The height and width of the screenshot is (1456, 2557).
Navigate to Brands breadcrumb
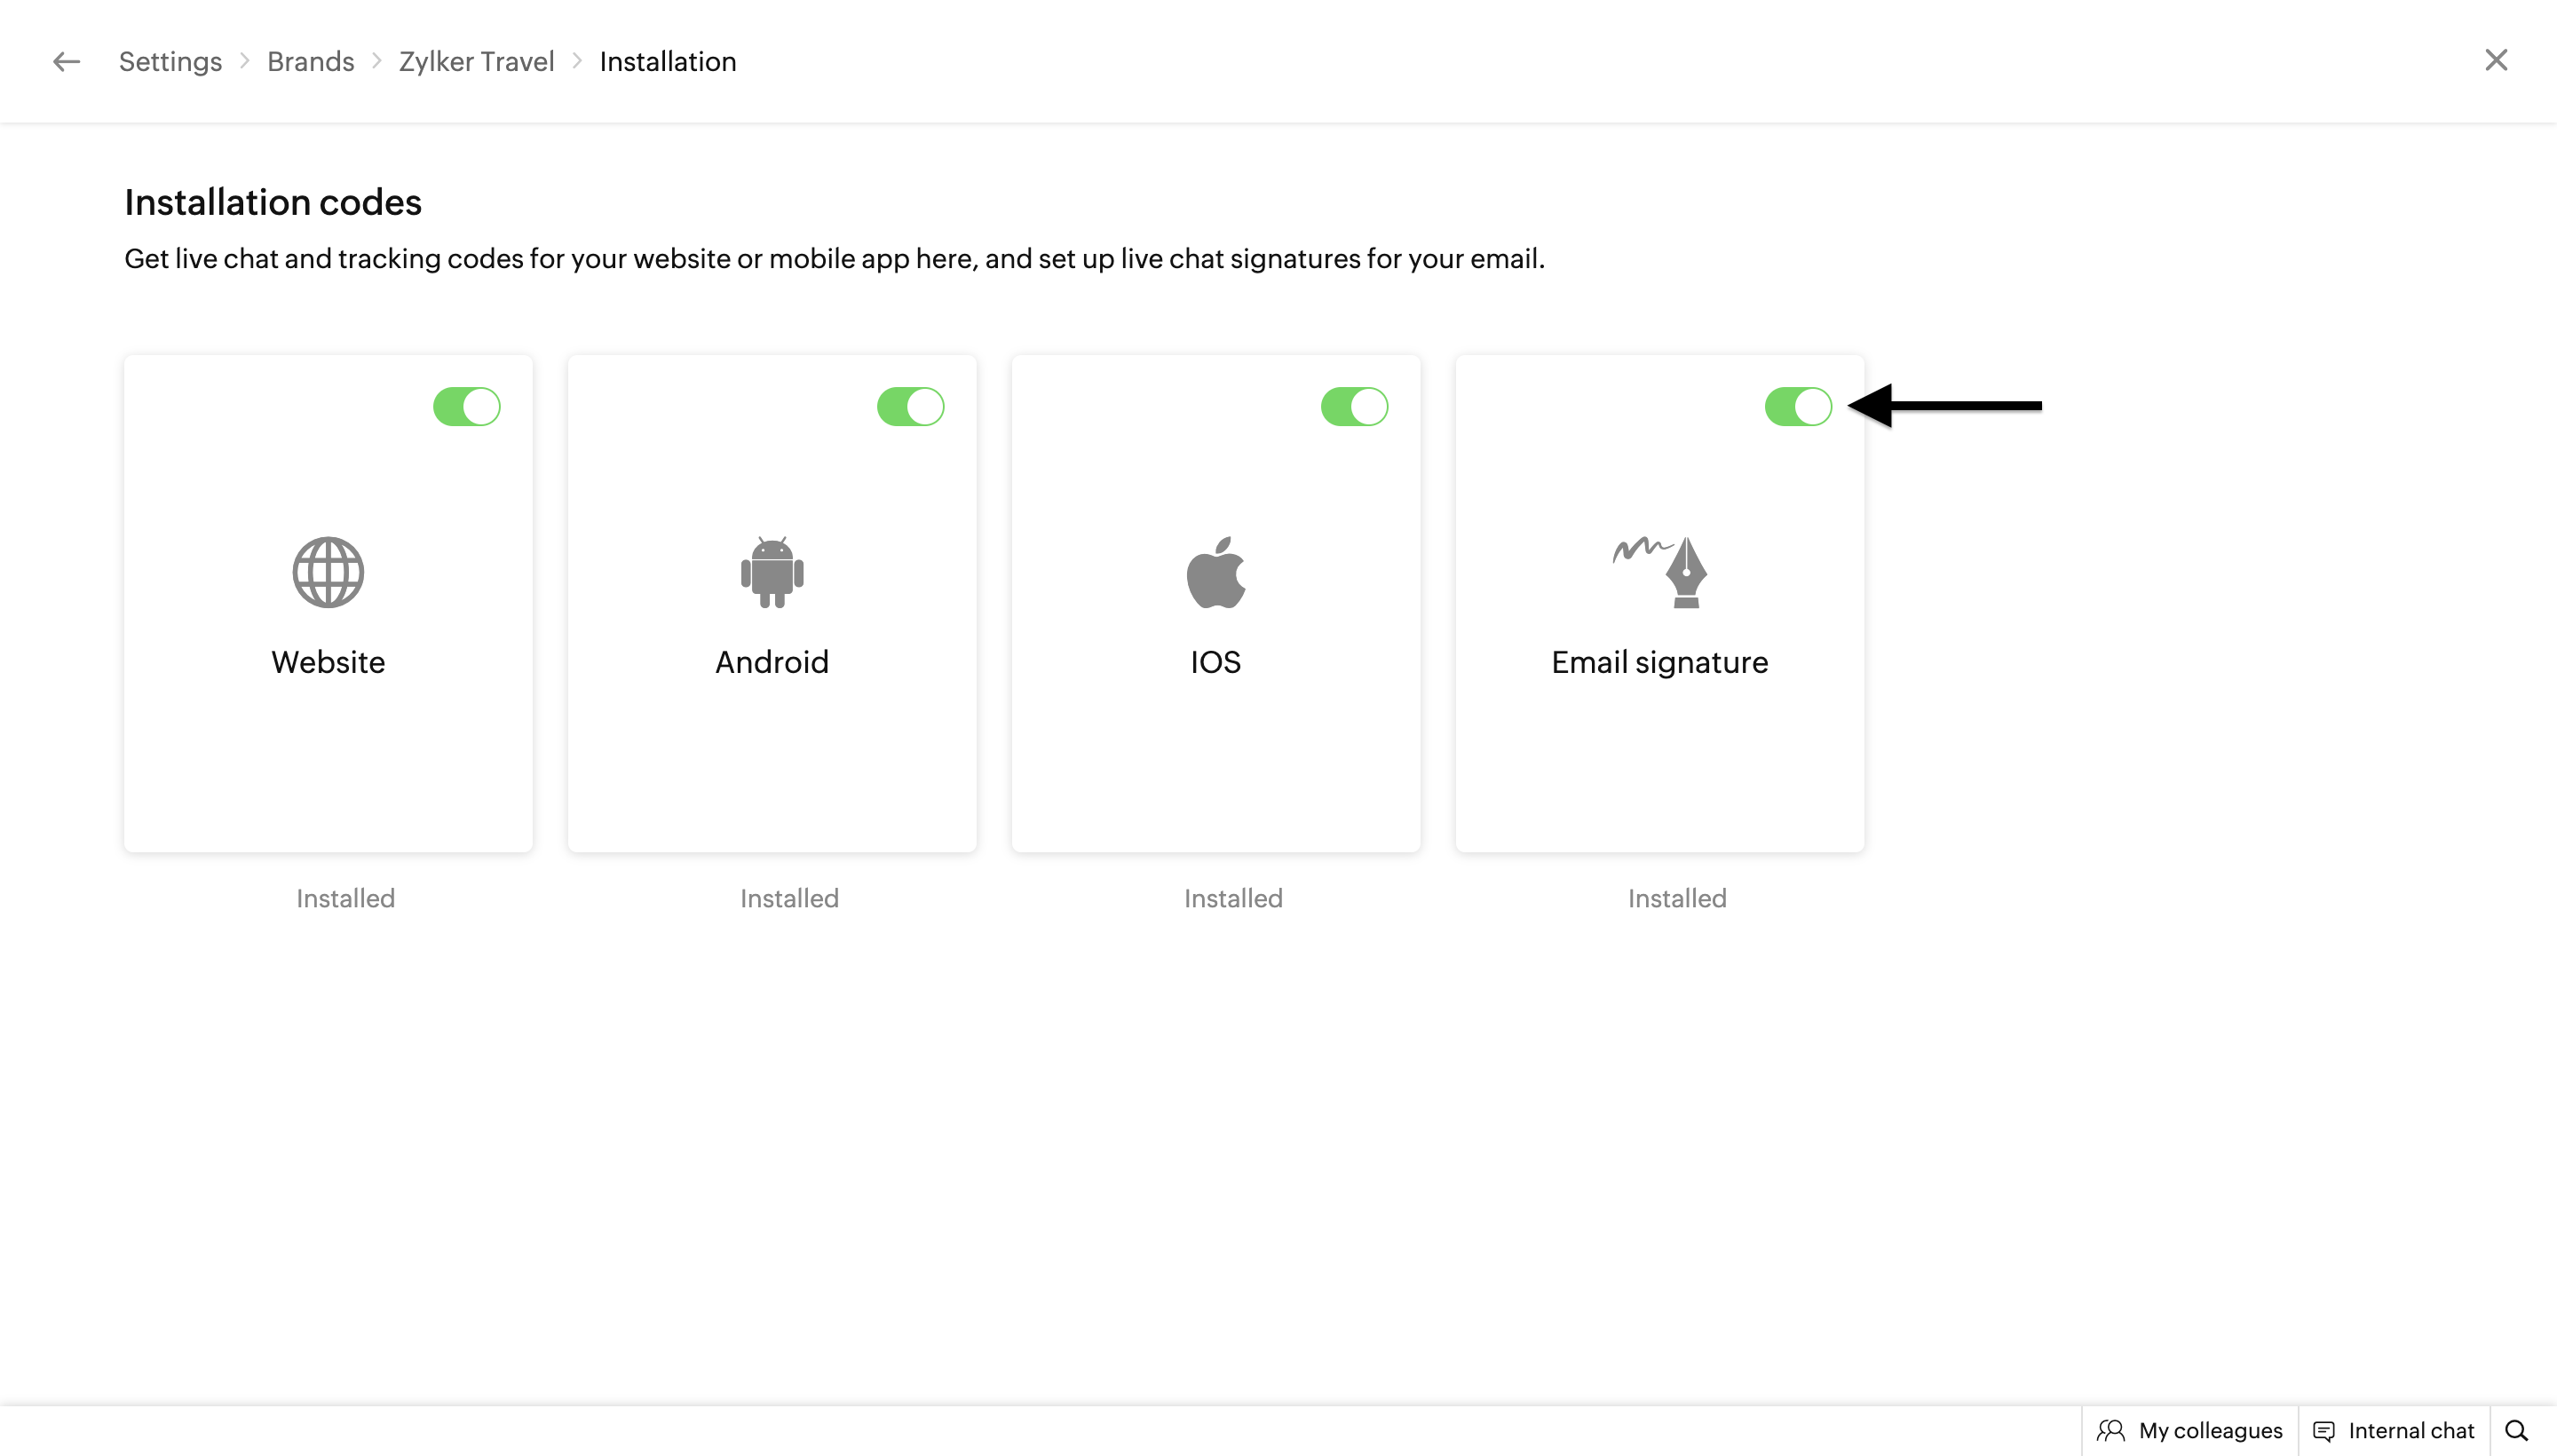[x=310, y=62]
